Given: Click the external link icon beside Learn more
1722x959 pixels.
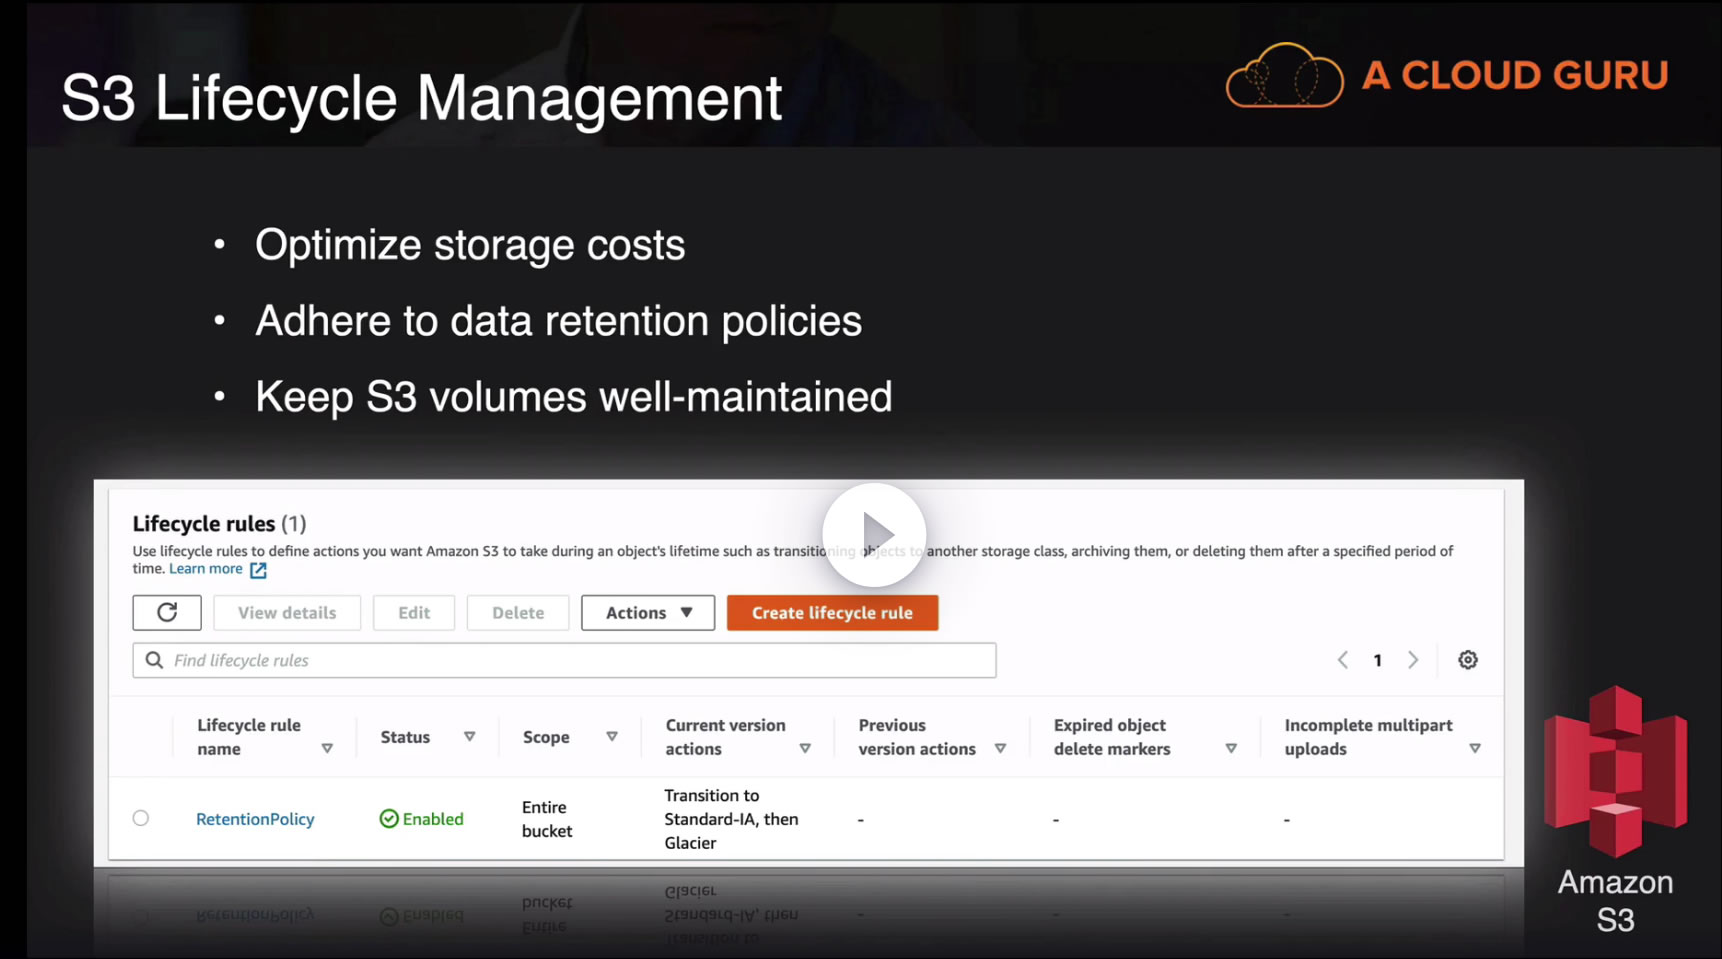Looking at the screenshot, I should (258, 570).
